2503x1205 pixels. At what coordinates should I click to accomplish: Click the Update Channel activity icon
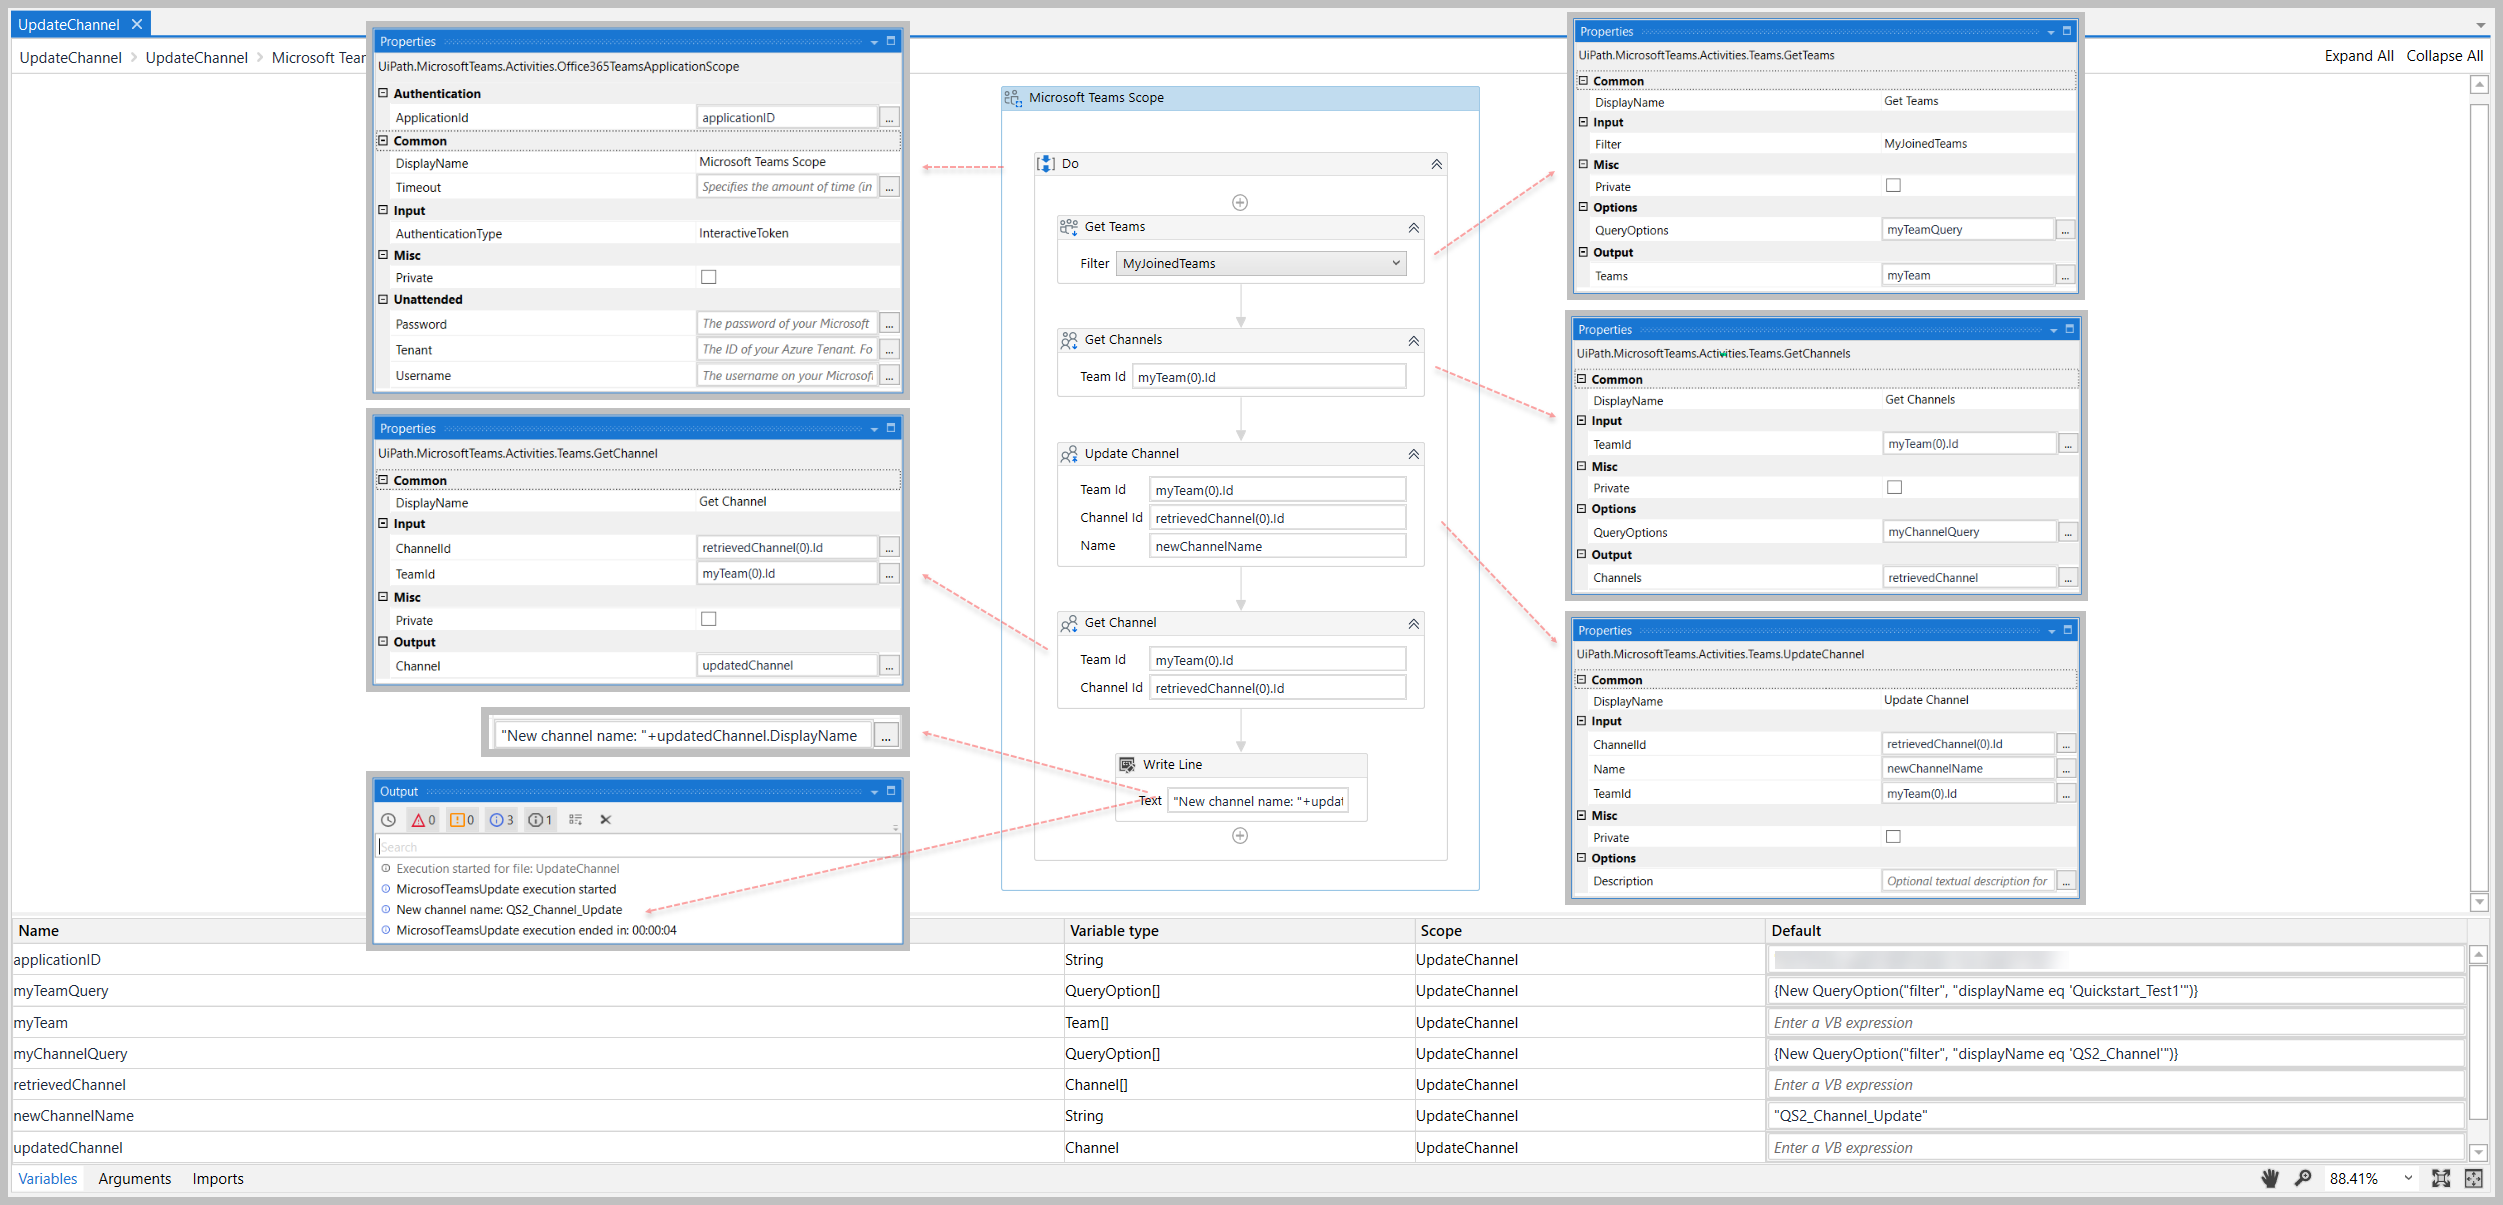1069,454
